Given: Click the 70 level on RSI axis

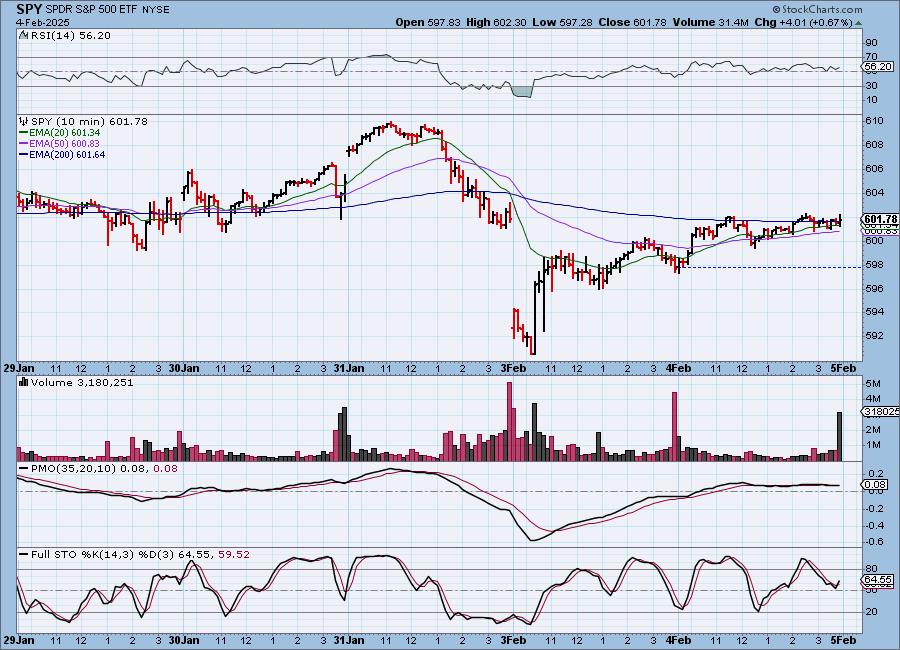Looking at the screenshot, I should pyautogui.click(x=871, y=56).
